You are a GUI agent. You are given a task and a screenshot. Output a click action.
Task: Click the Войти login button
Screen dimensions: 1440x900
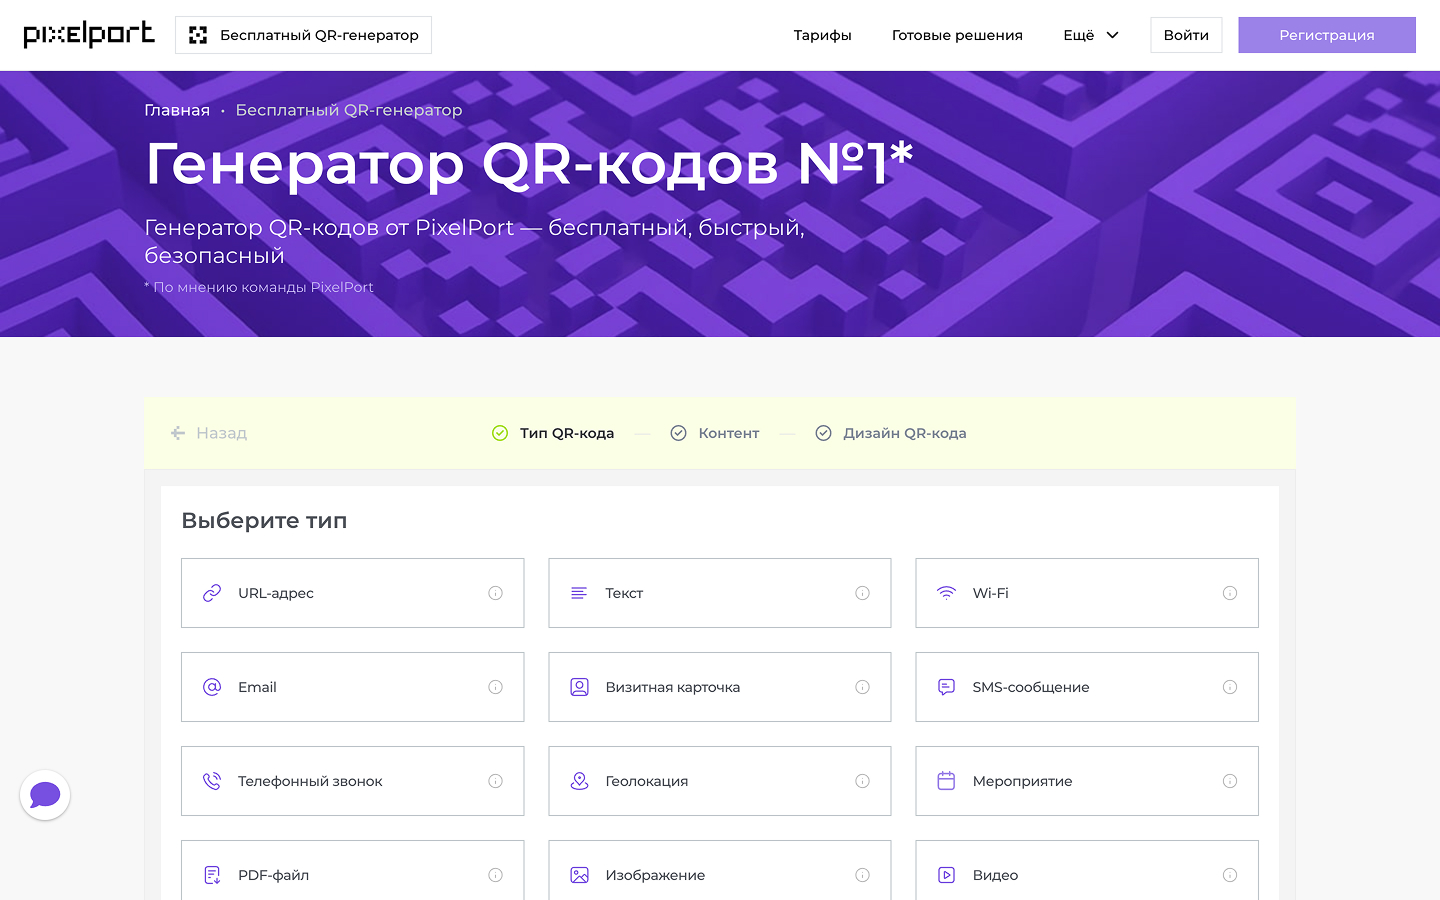click(1186, 35)
